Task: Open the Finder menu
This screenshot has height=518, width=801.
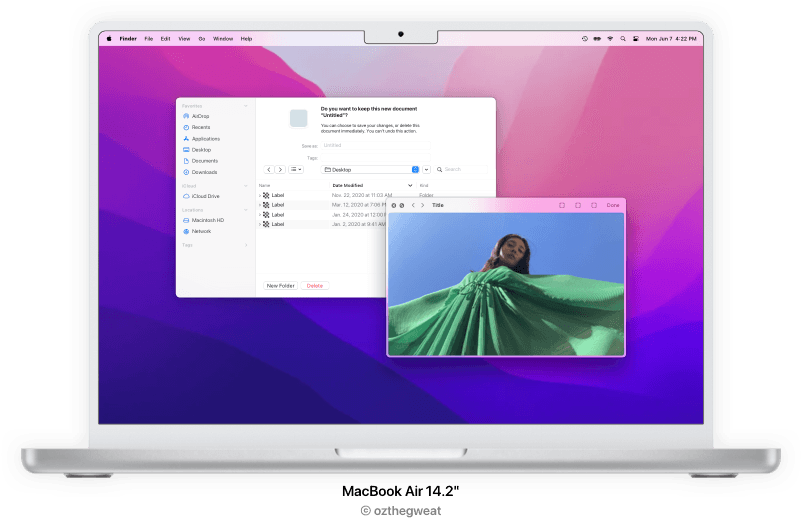Action: pos(128,38)
